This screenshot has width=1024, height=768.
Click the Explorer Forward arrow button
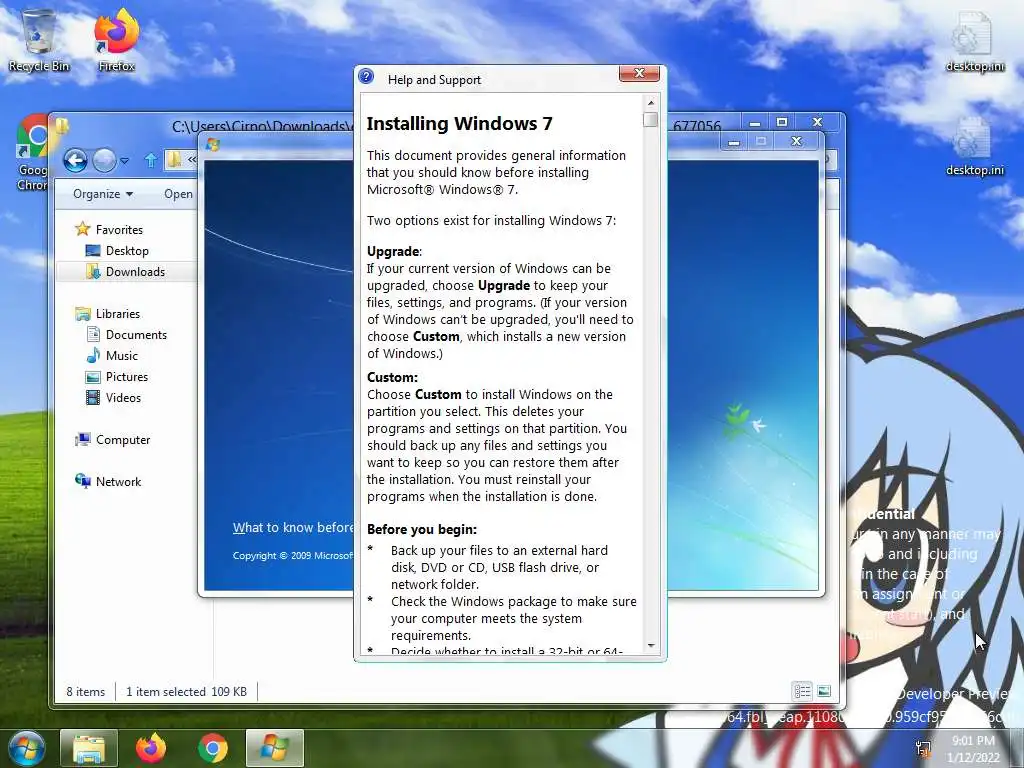point(104,160)
